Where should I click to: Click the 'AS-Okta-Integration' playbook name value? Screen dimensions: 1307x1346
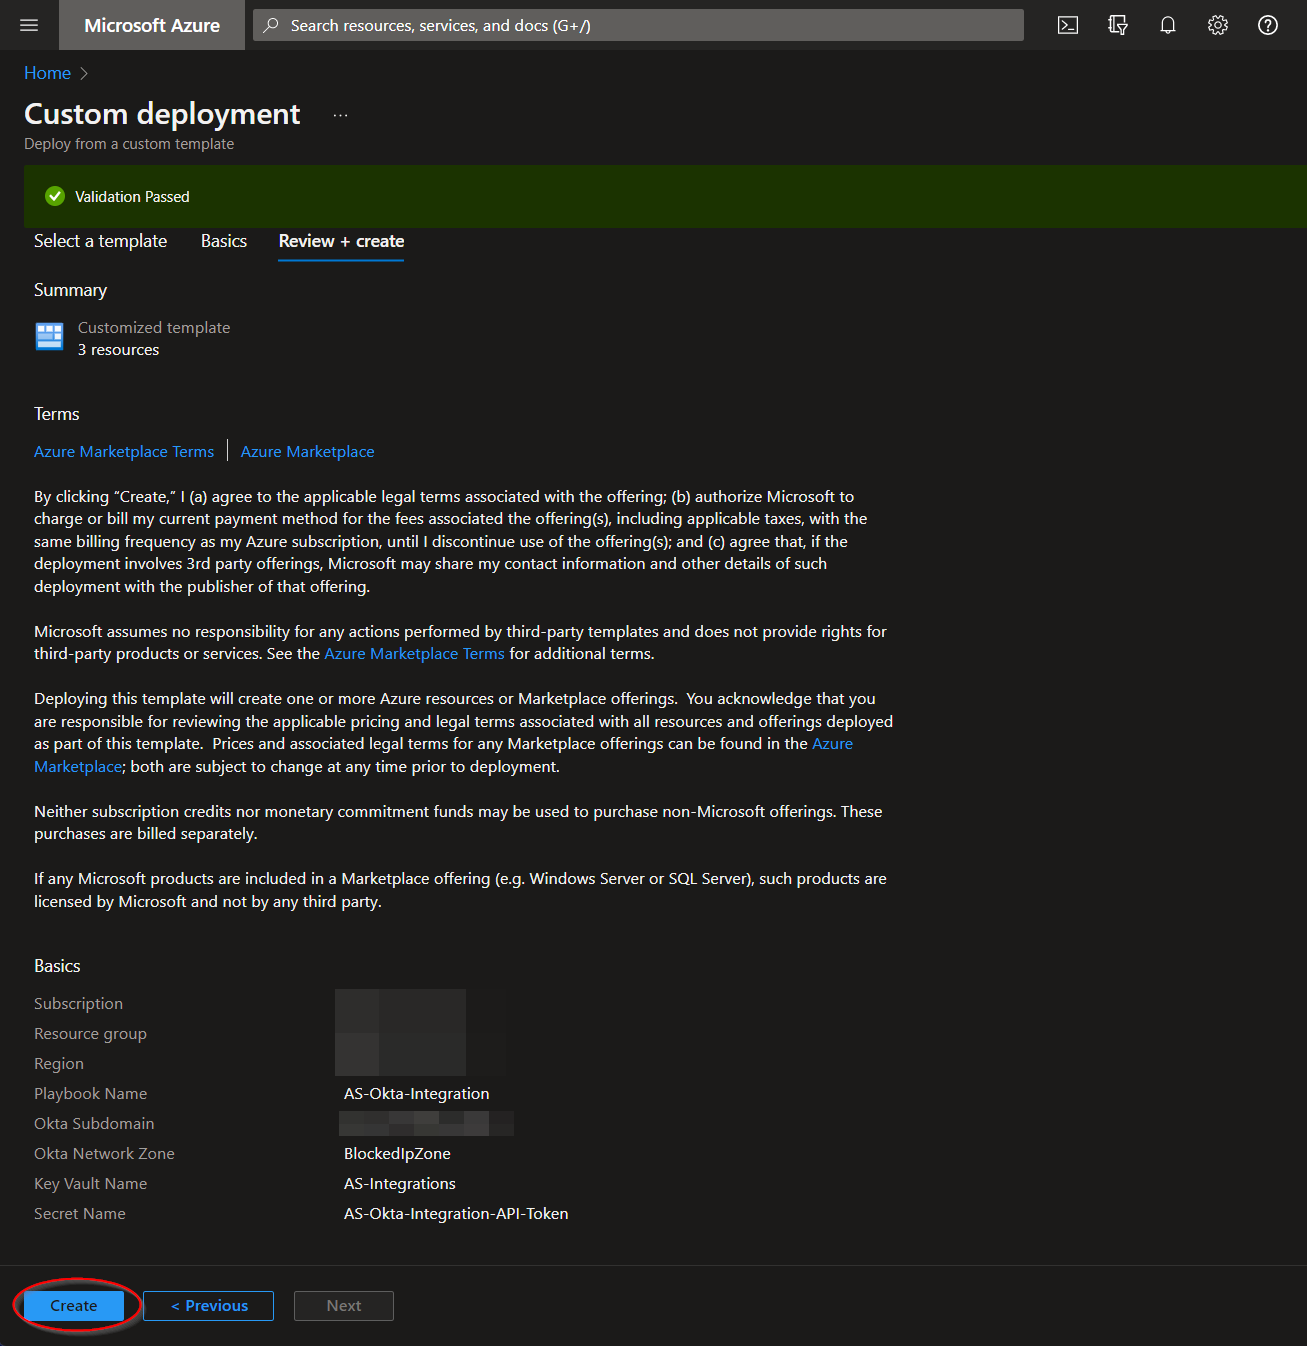[417, 1094]
